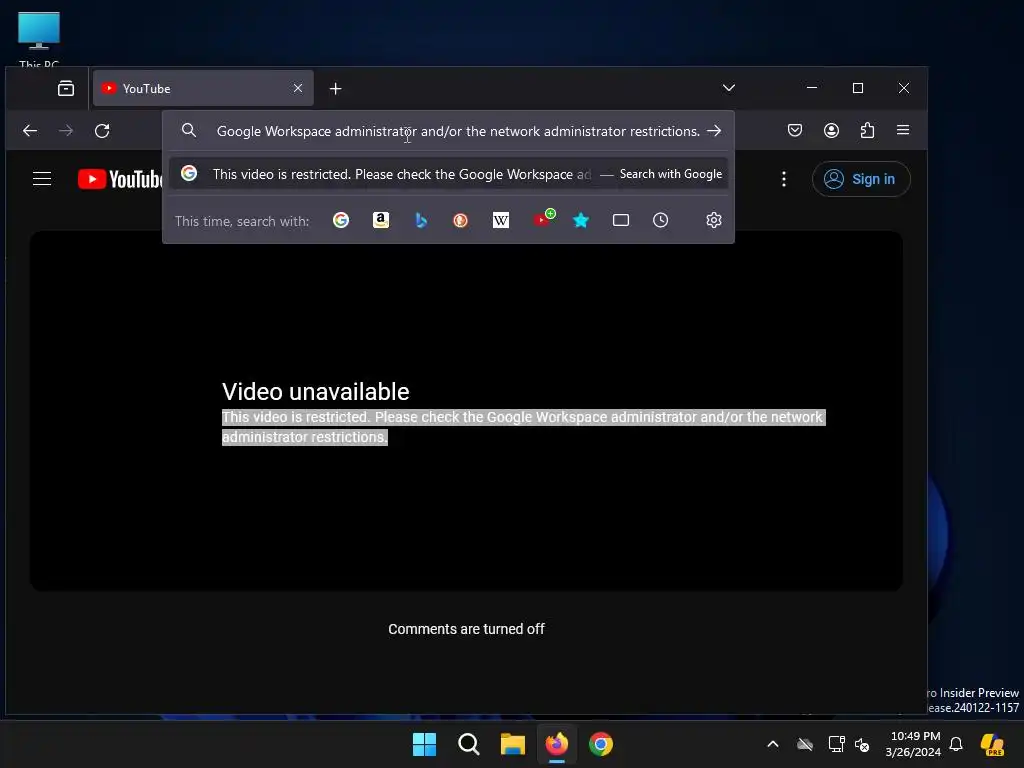Search only in History clock icon

tap(660, 220)
